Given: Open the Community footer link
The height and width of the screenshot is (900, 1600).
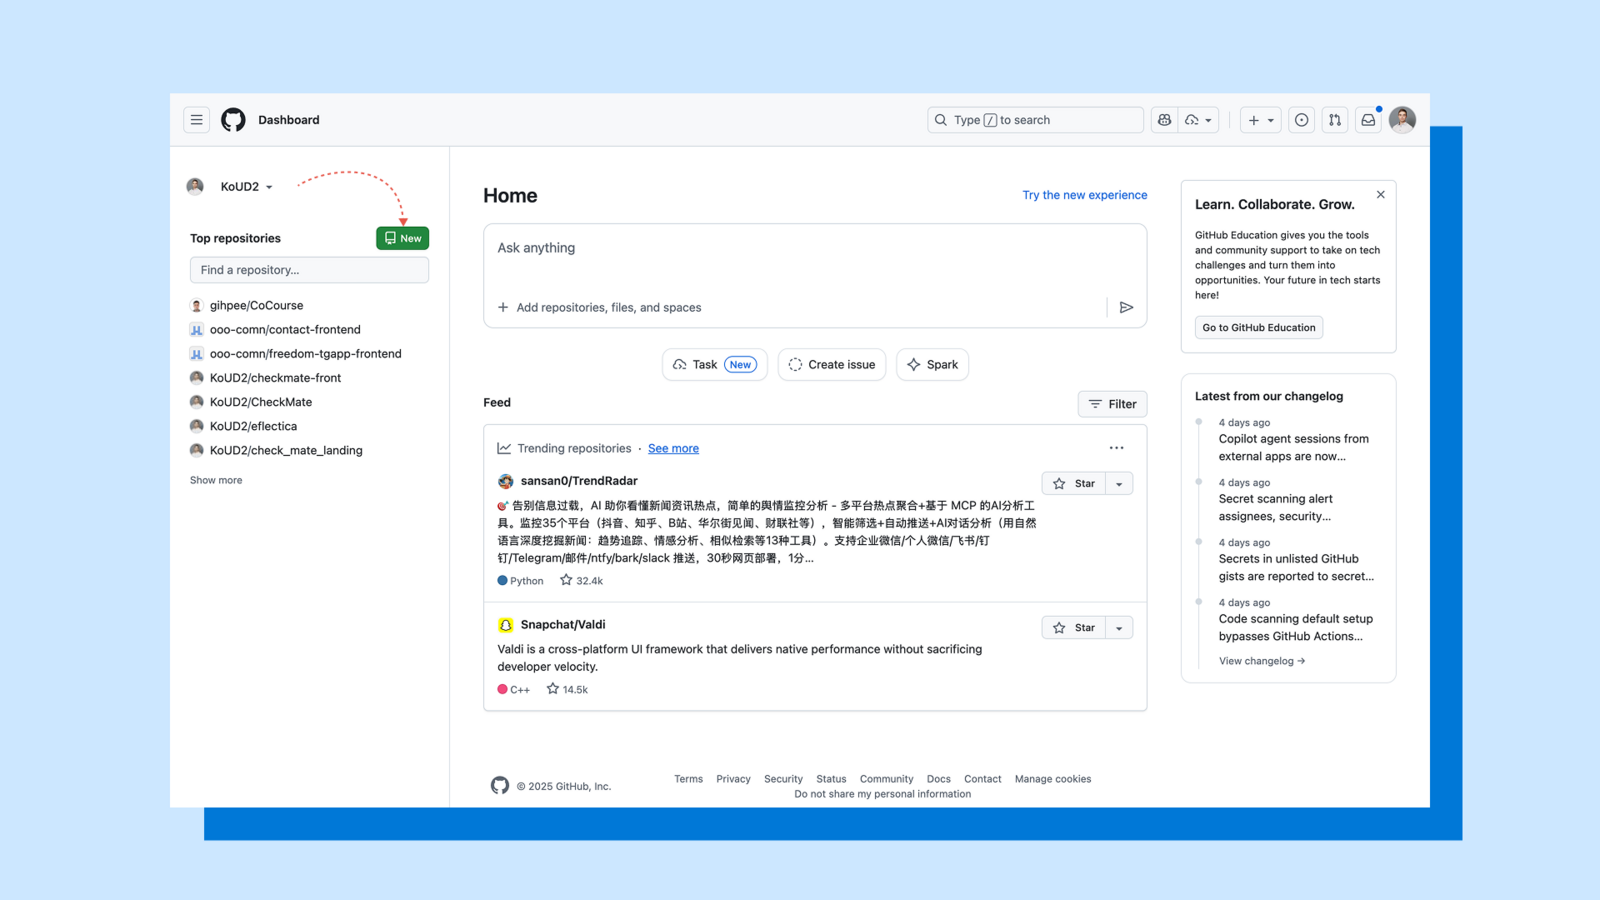Looking at the screenshot, I should [887, 779].
